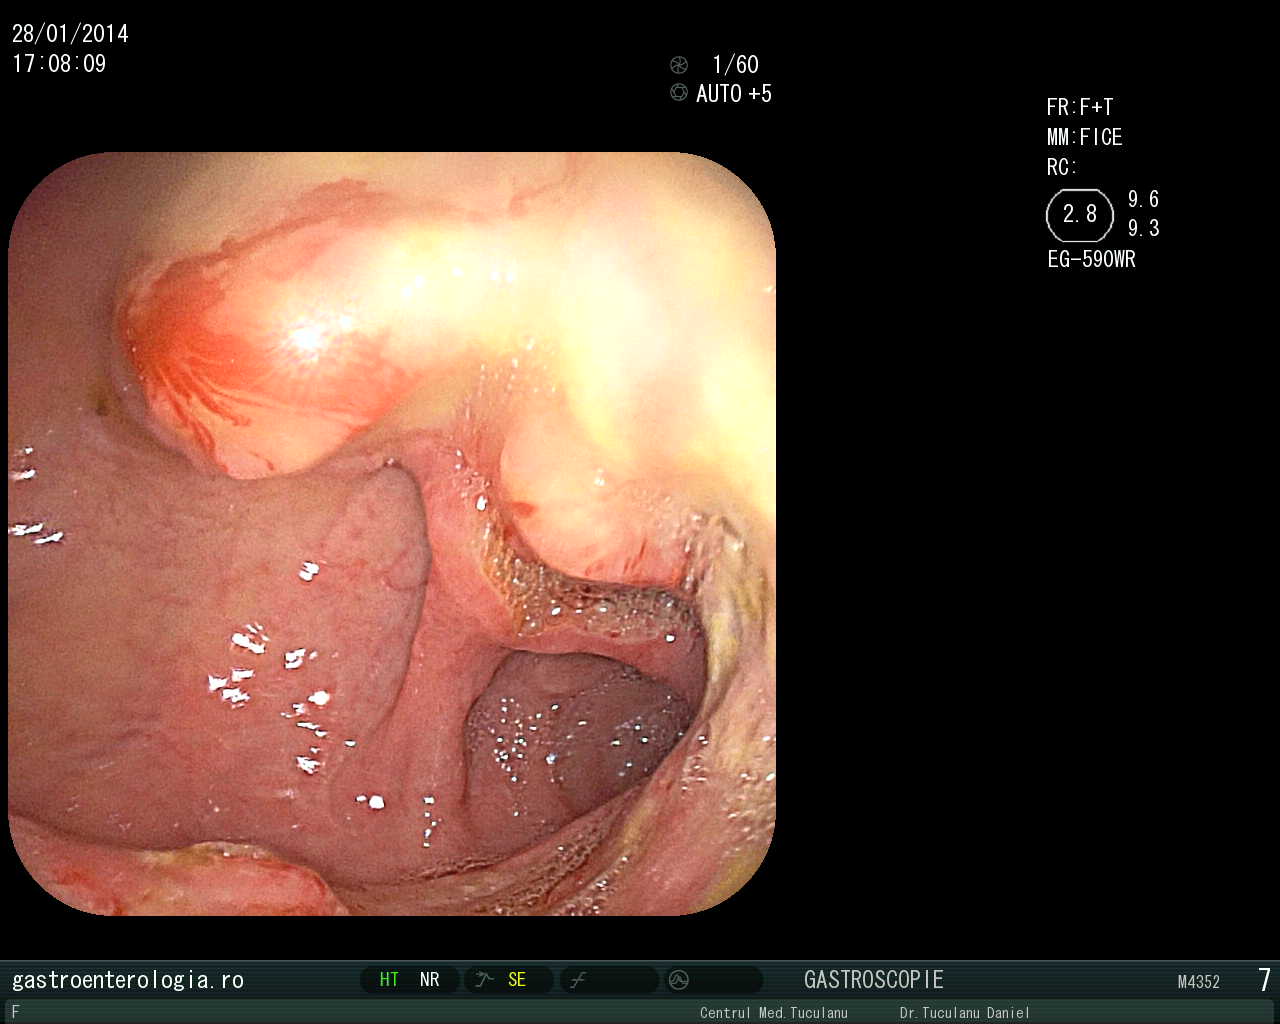Click the RC: label
1280x1024 pixels.
[1062, 168]
